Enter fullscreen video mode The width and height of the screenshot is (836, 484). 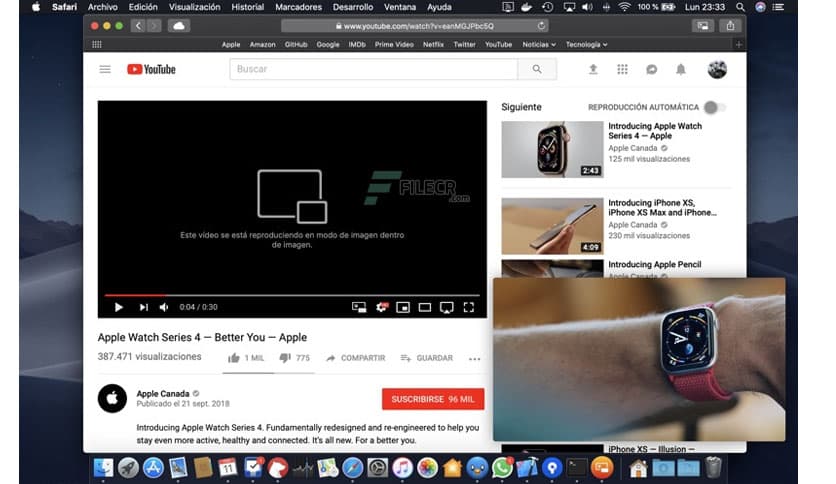point(469,307)
